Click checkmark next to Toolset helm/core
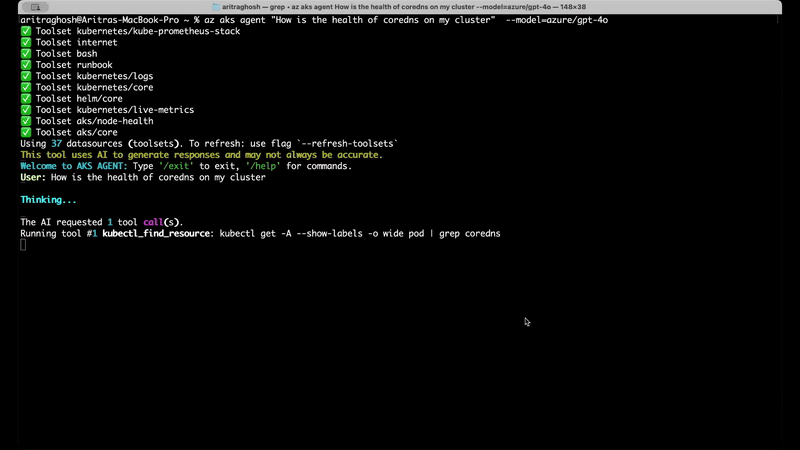The height and width of the screenshot is (450, 800). pyautogui.click(x=26, y=98)
